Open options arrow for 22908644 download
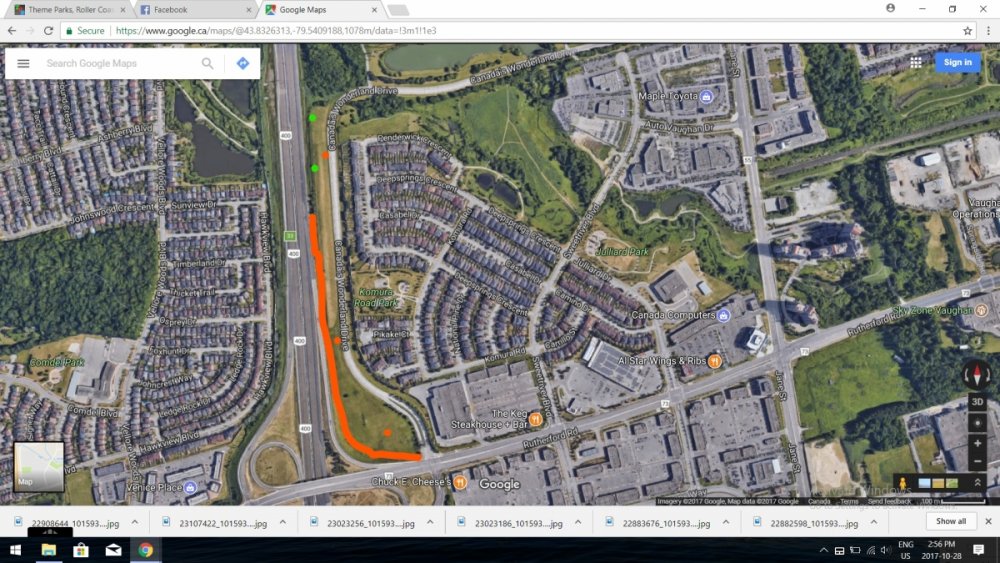 point(135,522)
